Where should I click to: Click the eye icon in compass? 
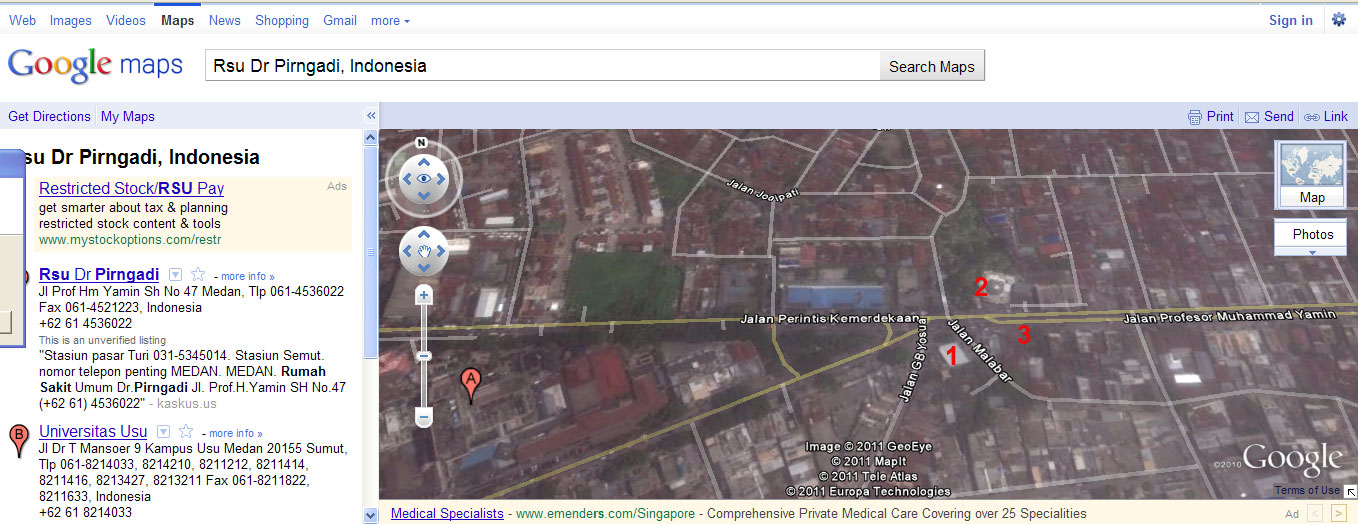424,179
